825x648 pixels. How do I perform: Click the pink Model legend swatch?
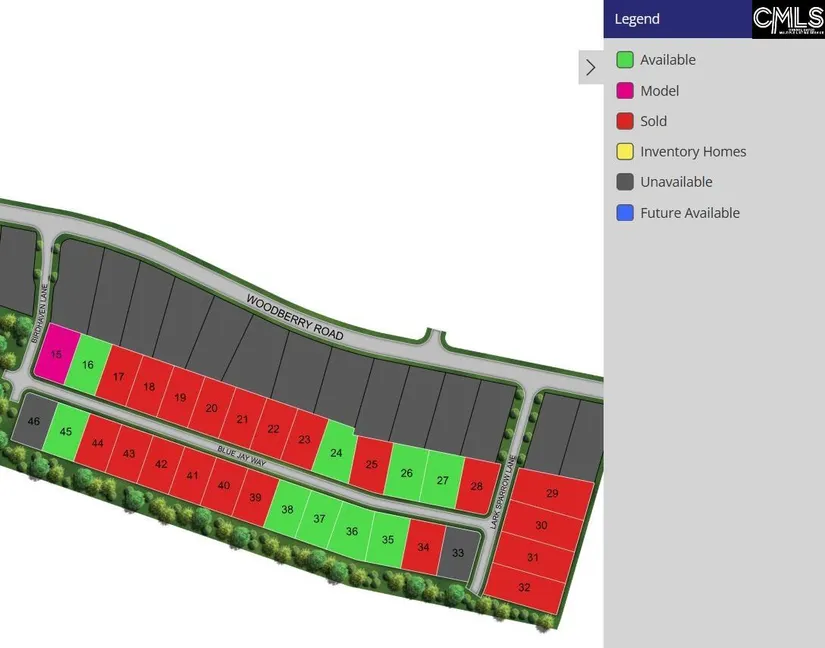pos(625,91)
